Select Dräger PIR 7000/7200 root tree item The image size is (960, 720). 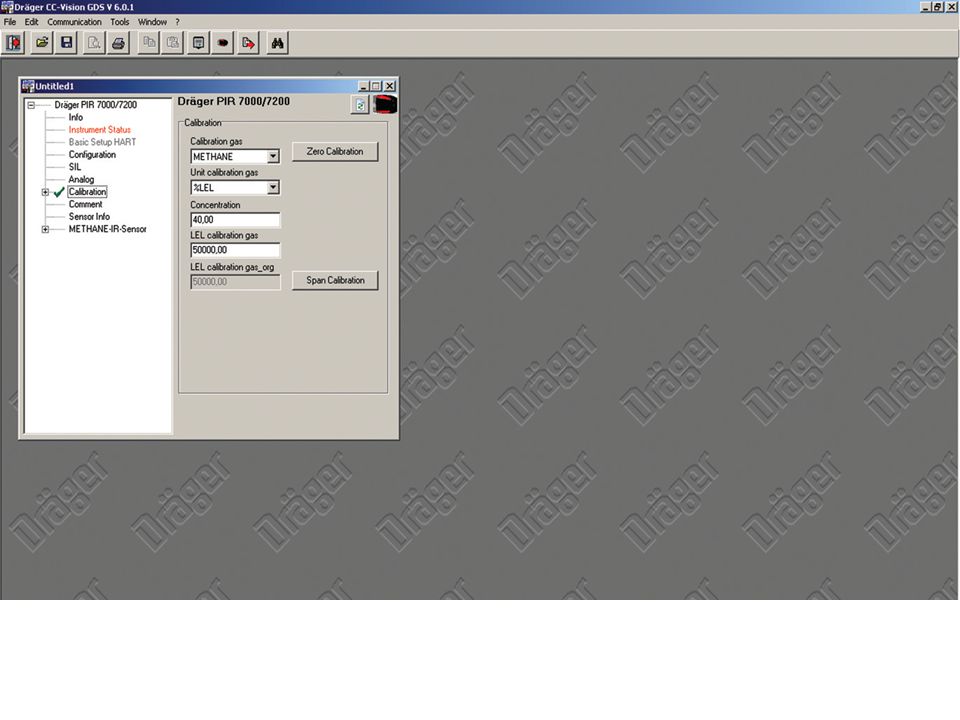tap(96, 105)
